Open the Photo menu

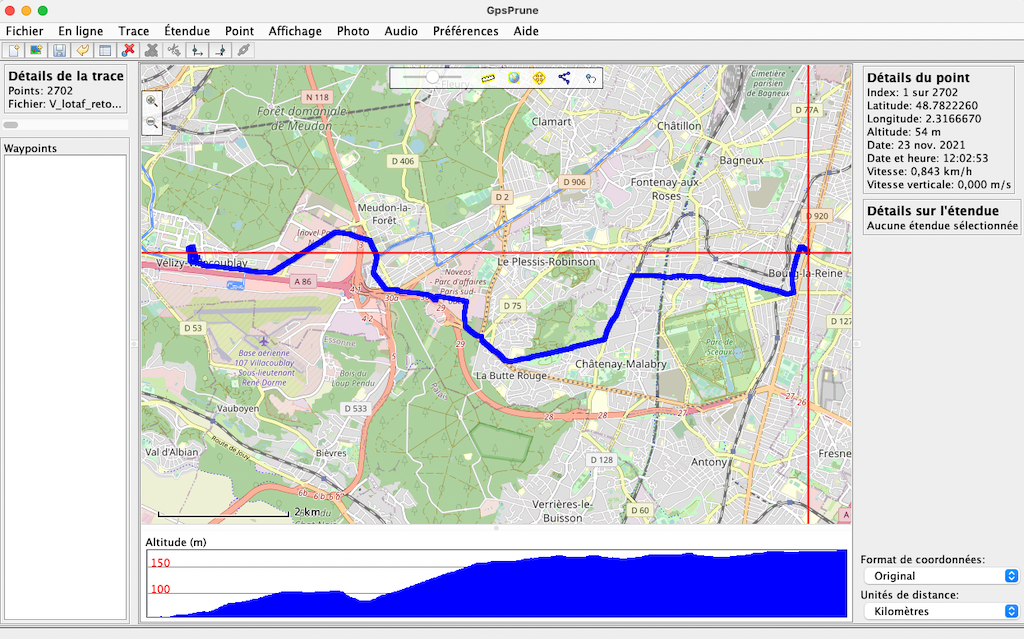(x=353, y=31)
